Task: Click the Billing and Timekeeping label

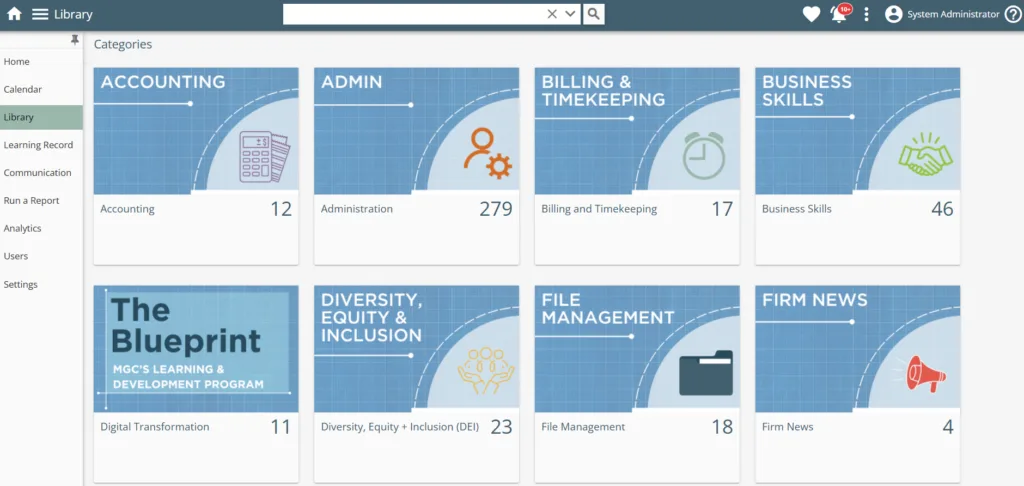Action: pyautogui.click(x=599, y=209)
